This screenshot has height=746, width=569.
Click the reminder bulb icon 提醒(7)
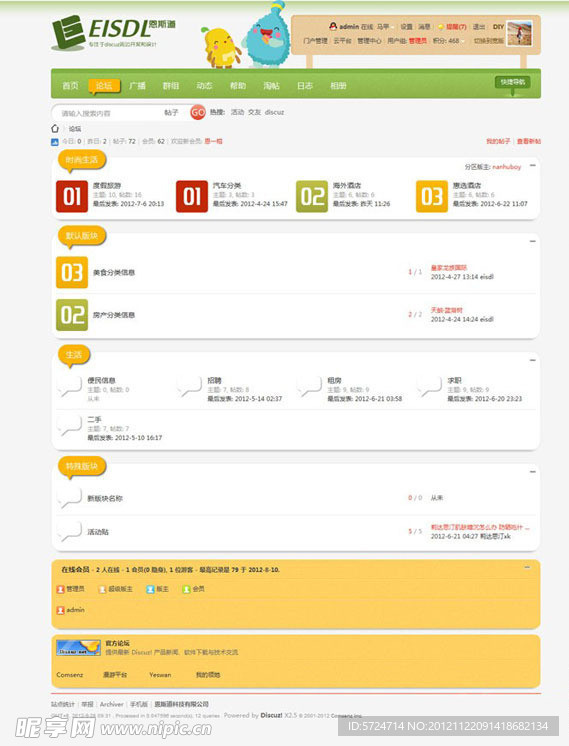441,27
